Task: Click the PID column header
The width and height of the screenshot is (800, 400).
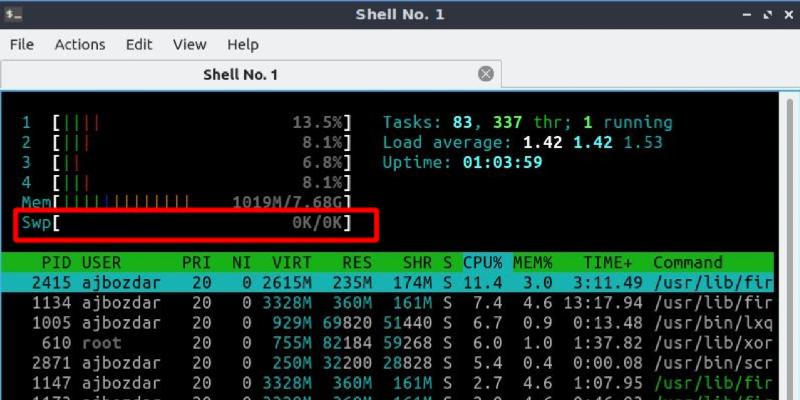Action: (x=56, y=262)
